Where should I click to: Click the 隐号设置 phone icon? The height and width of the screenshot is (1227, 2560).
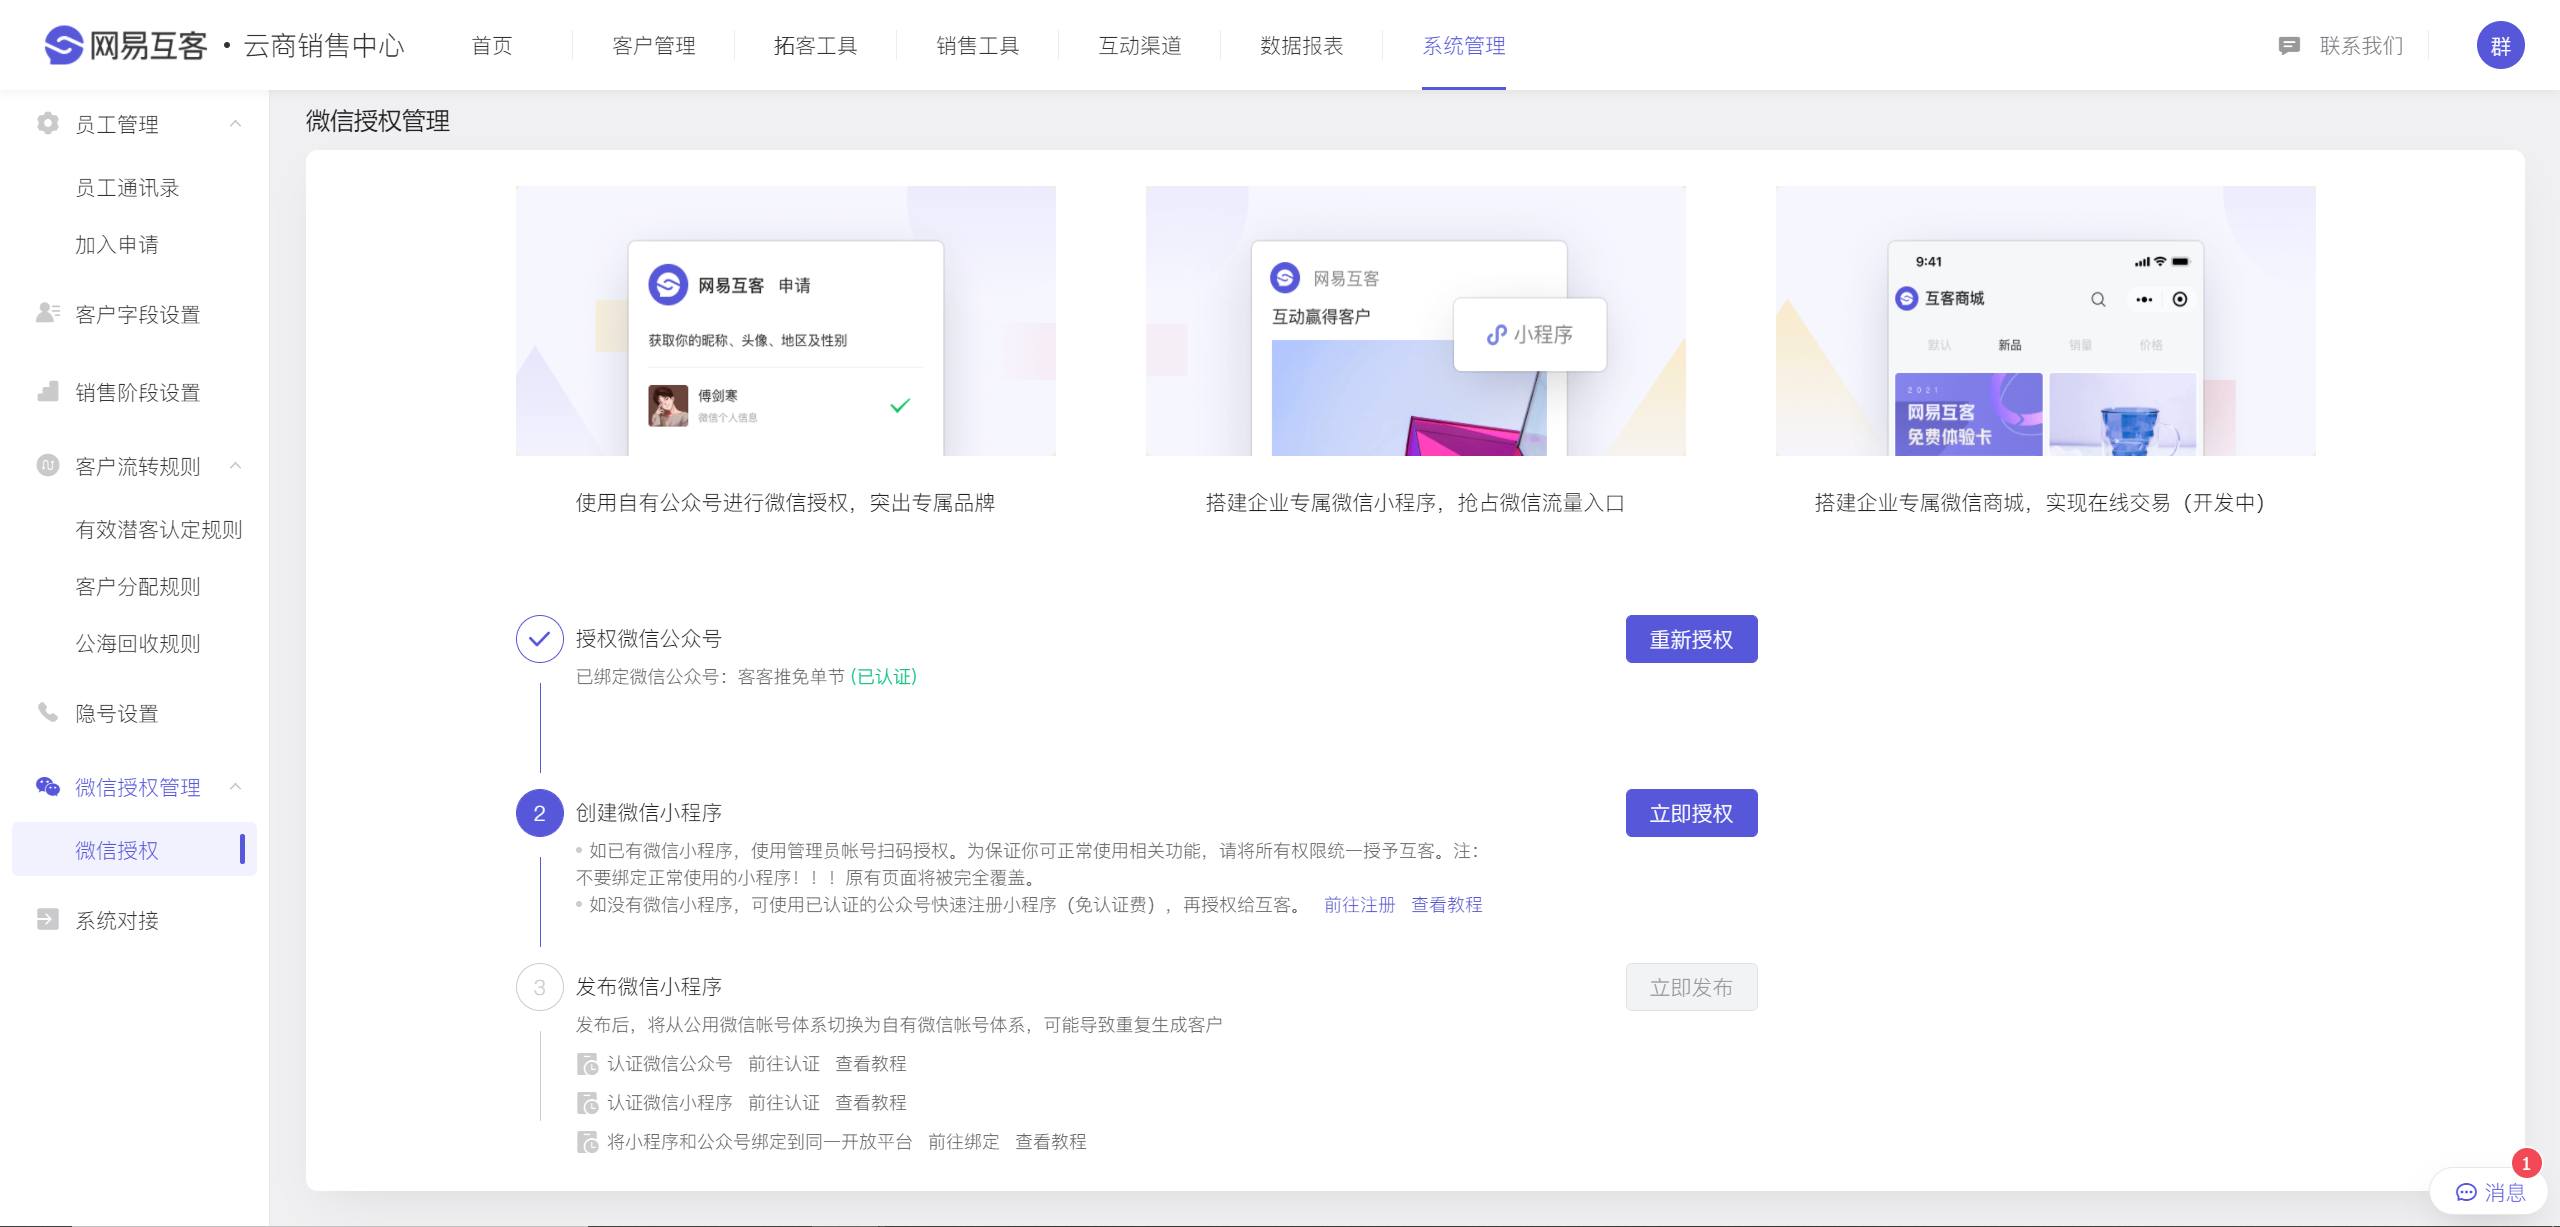click(x=47, y=712)
